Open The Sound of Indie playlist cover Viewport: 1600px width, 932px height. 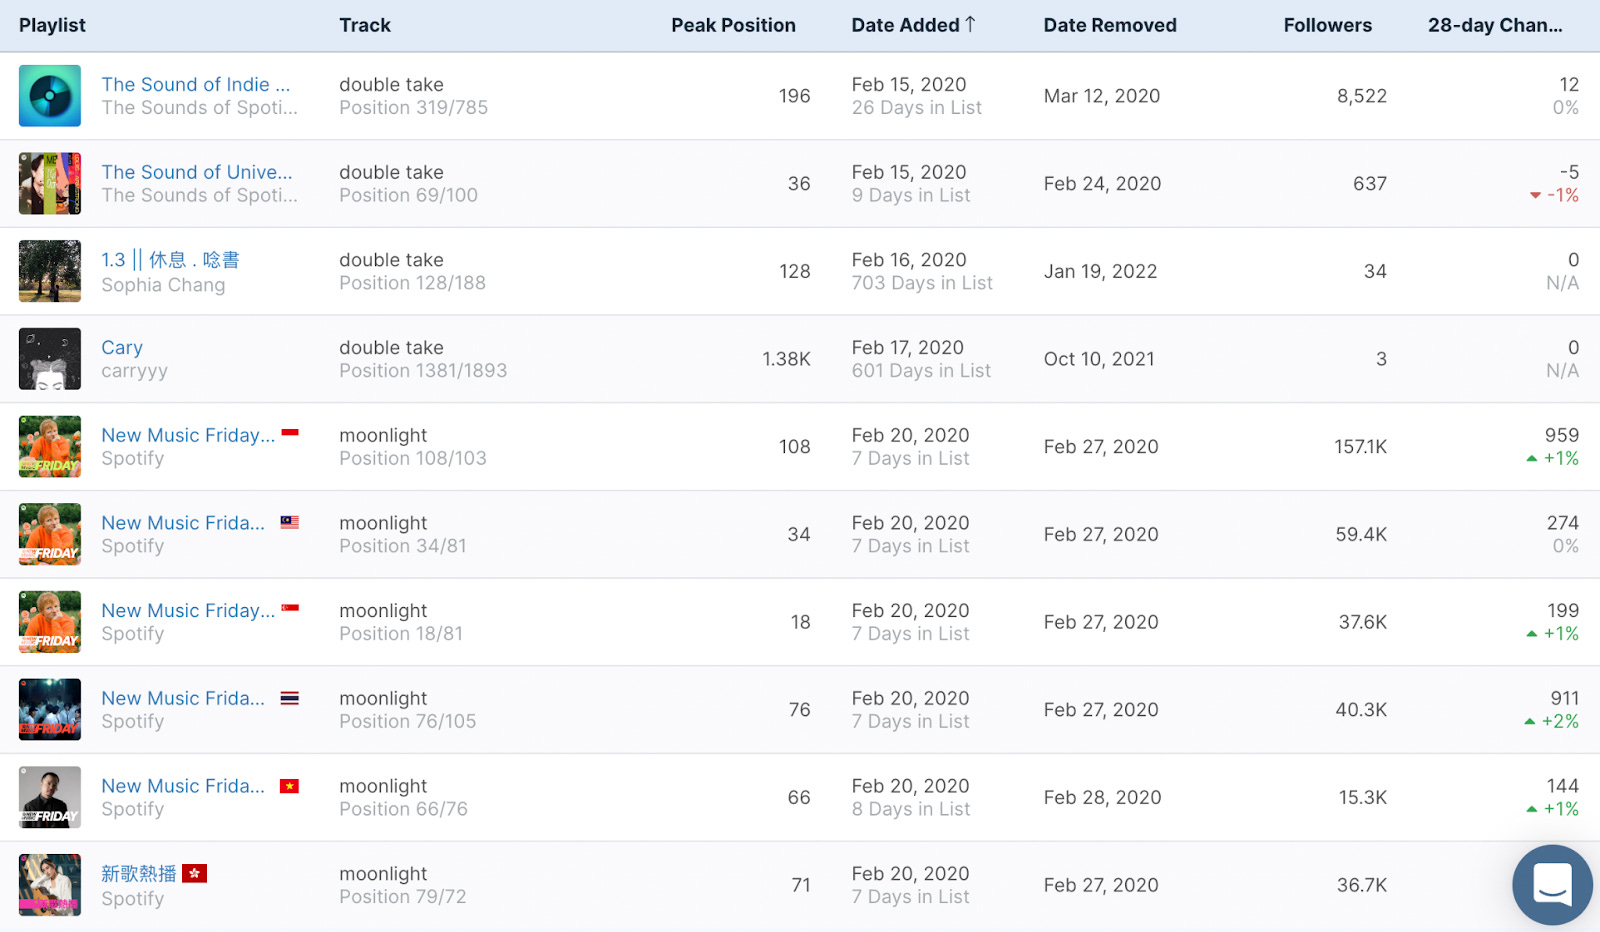click(50, 96)
